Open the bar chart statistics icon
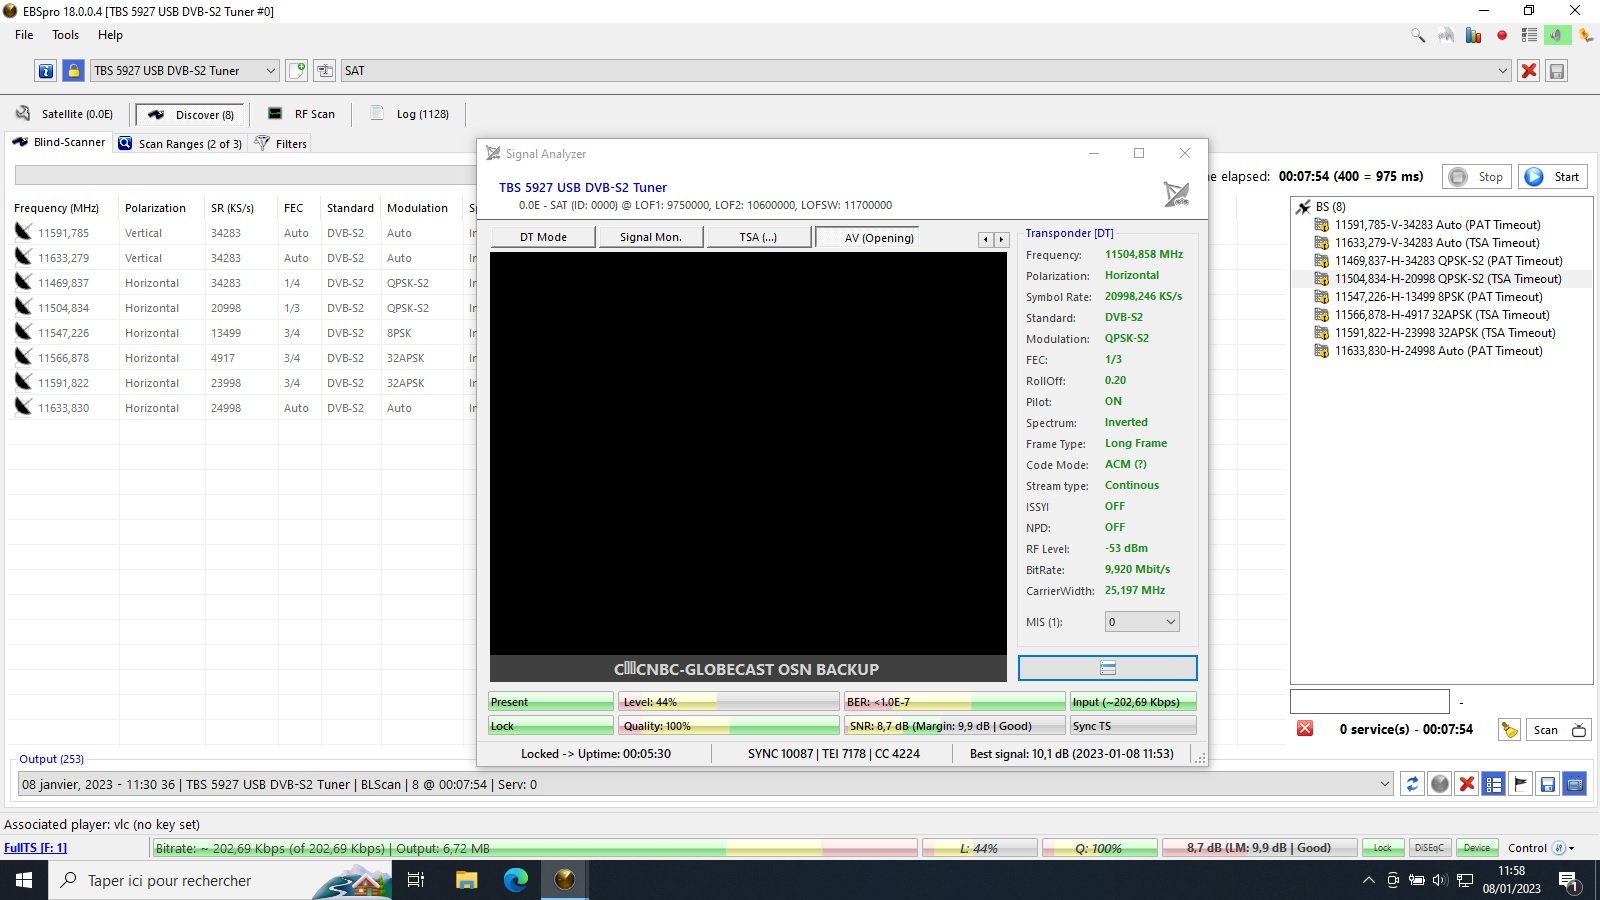Screen dimensions: 1600x900 (1473, 35)
